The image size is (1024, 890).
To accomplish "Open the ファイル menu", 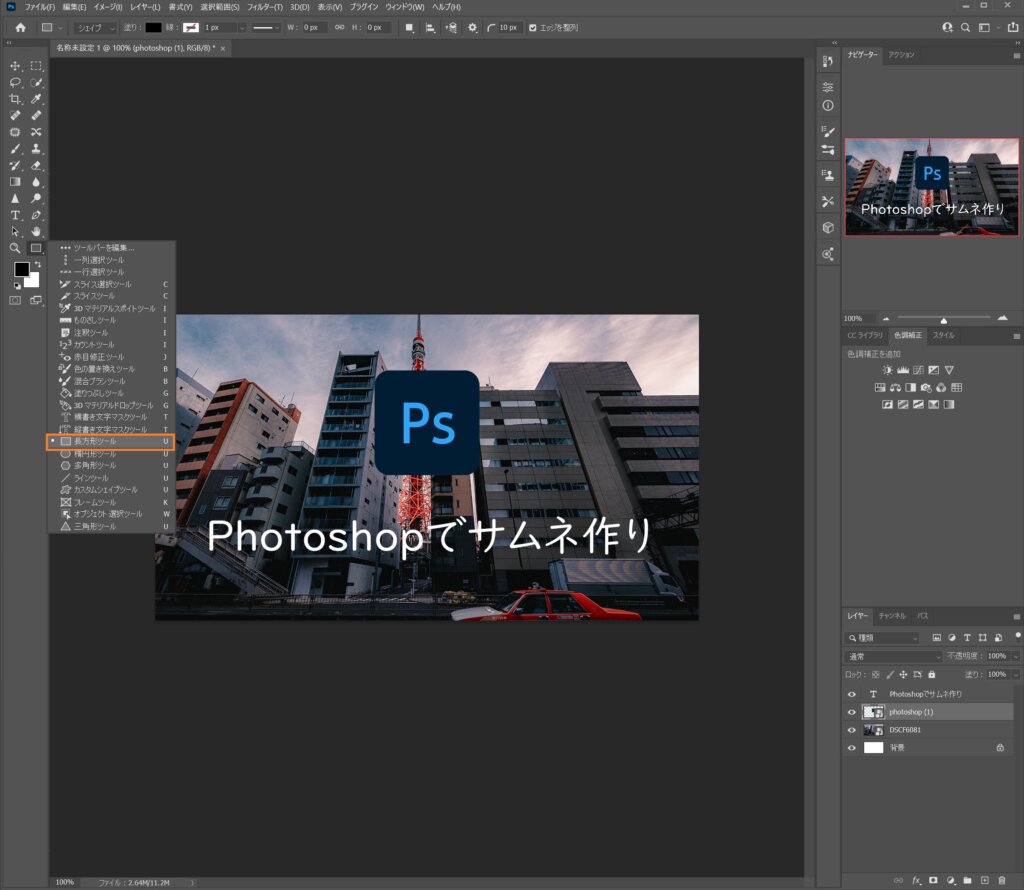I will (40, 7).
